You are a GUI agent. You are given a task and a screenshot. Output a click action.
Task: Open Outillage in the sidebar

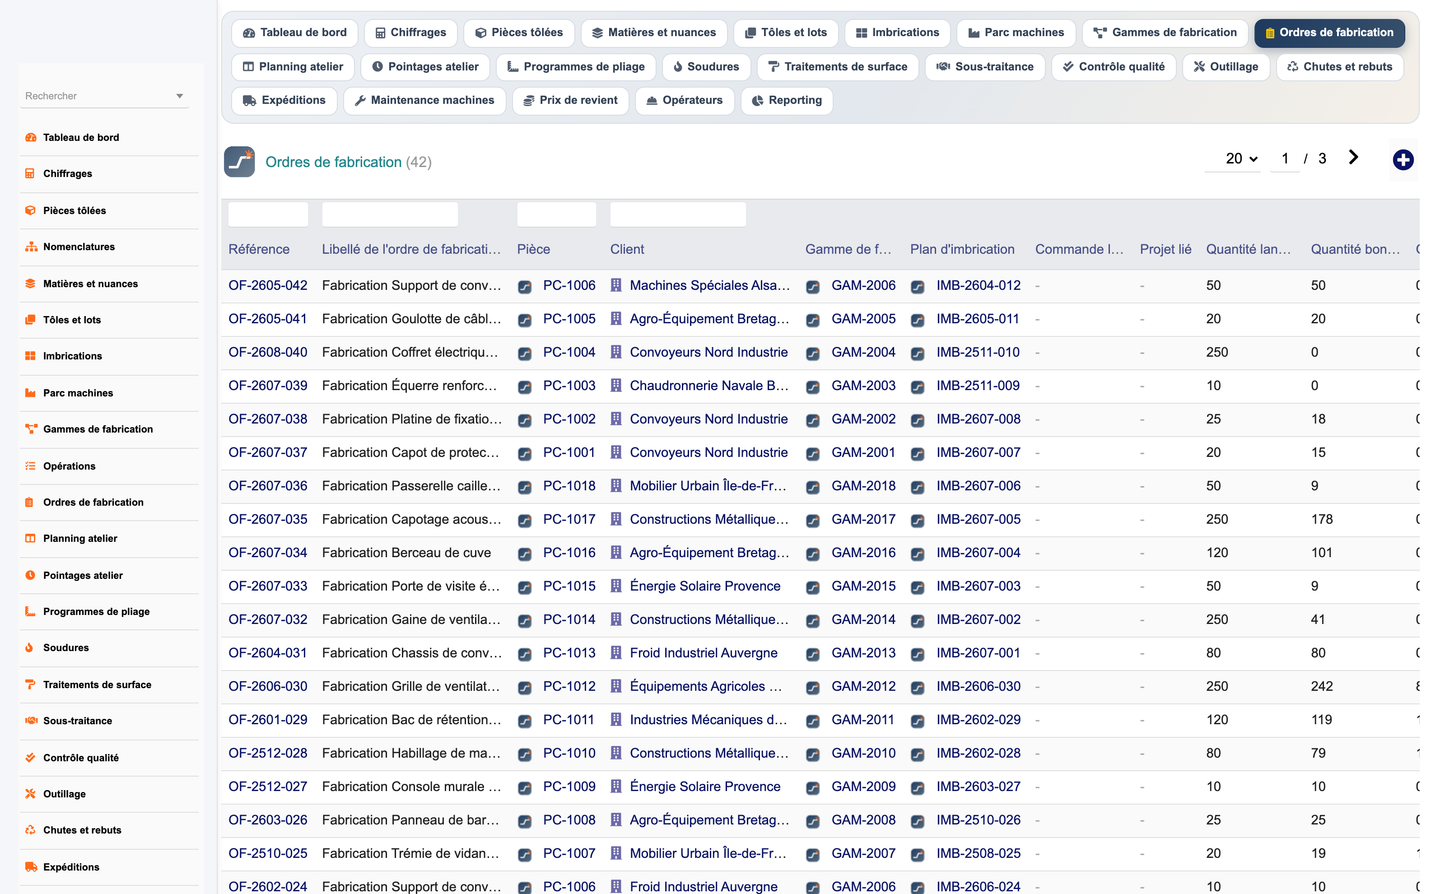tap(64, 794)
